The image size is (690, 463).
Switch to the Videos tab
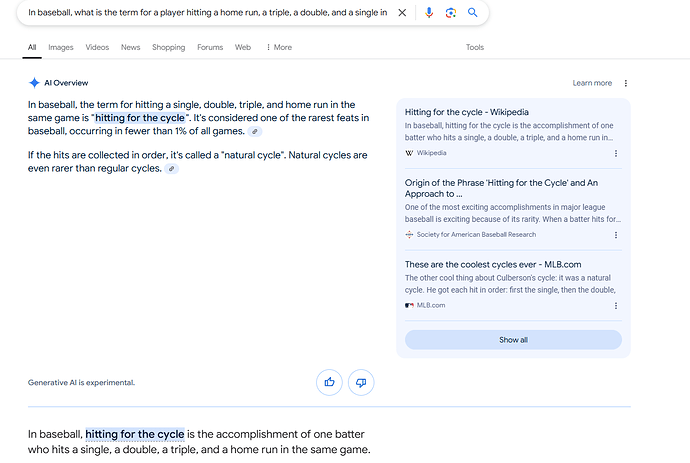pos(97,47)
